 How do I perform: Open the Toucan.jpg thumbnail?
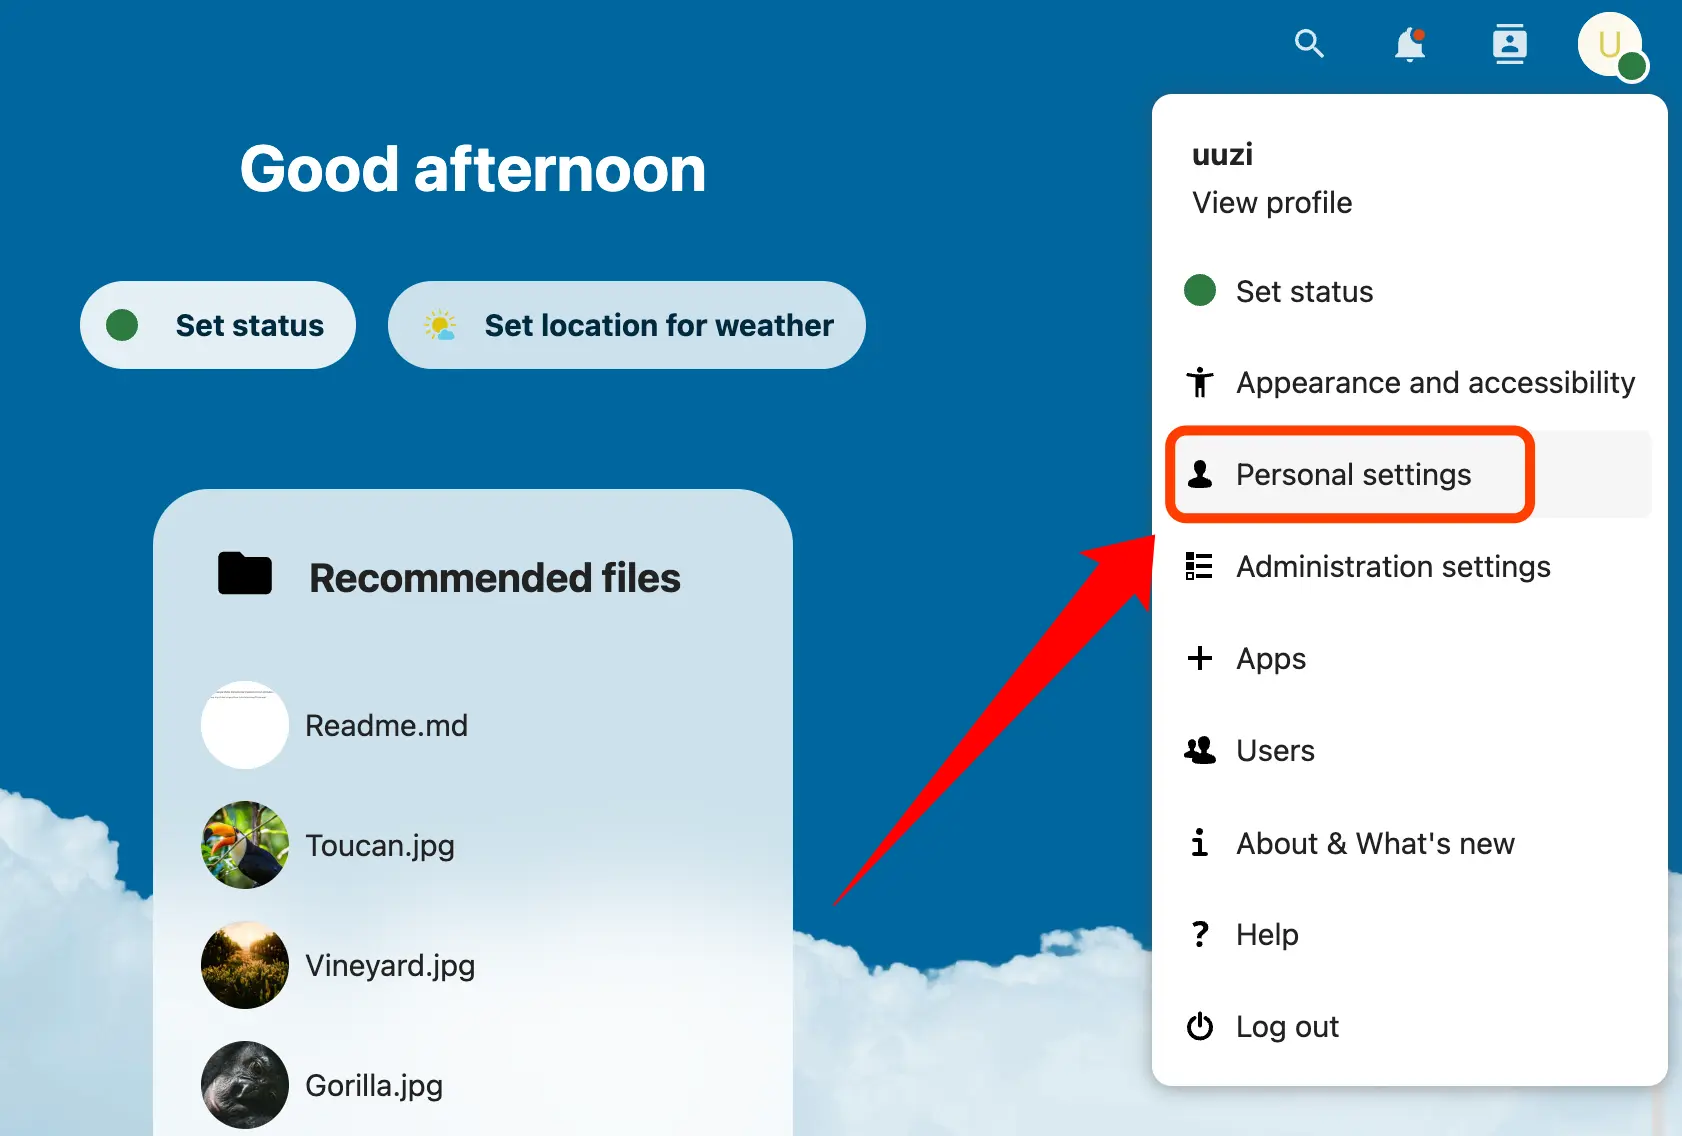click(245, 845)
